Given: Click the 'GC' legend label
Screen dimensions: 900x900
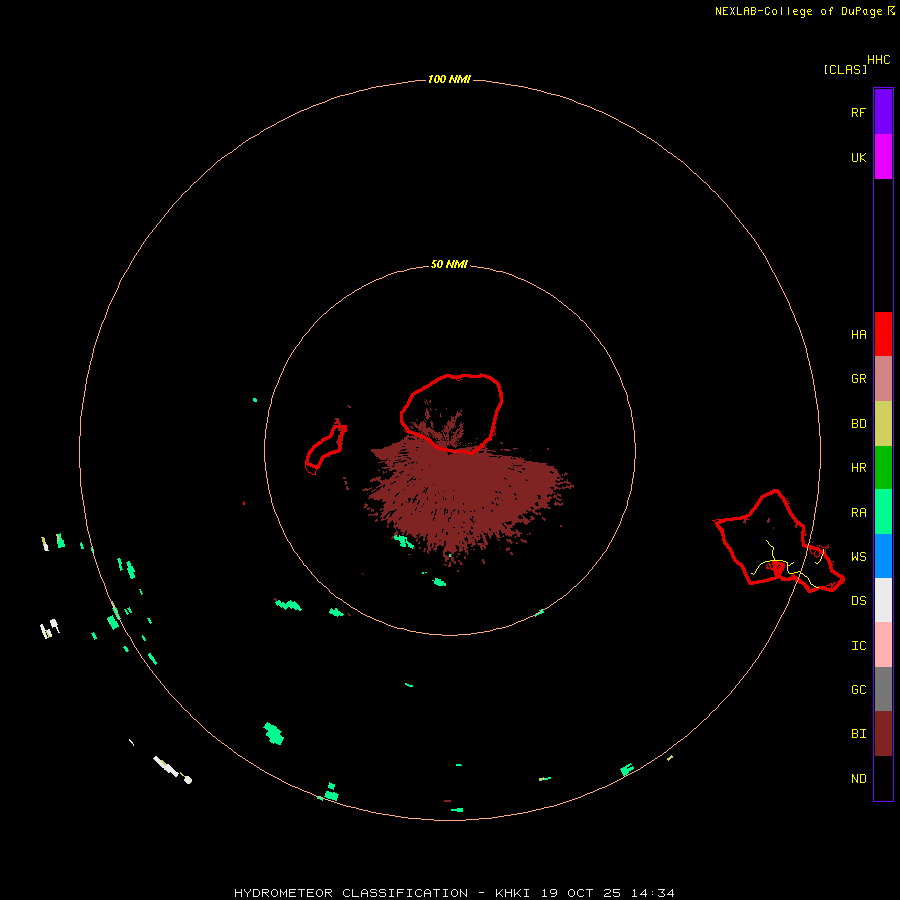Looking at the screenshot, I should (858, 690).
